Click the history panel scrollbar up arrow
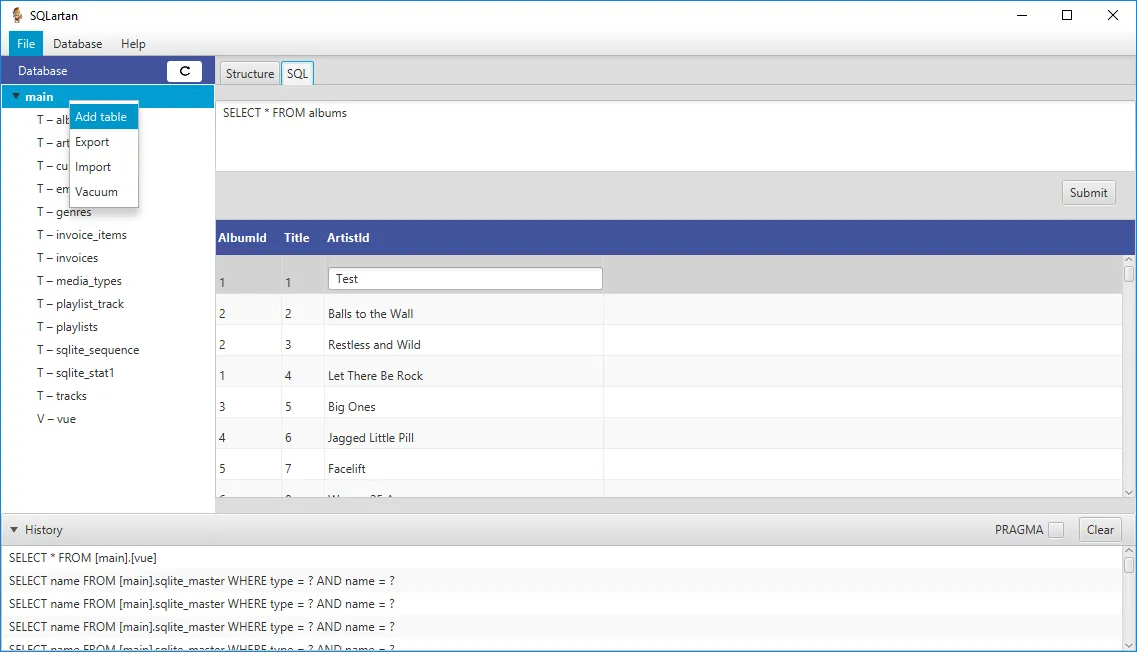 click(1129, 551)
